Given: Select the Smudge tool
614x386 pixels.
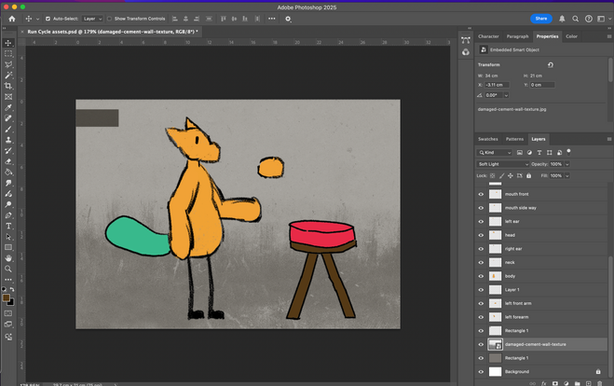Looking at the screenshot, I should [x=8, y=183].
